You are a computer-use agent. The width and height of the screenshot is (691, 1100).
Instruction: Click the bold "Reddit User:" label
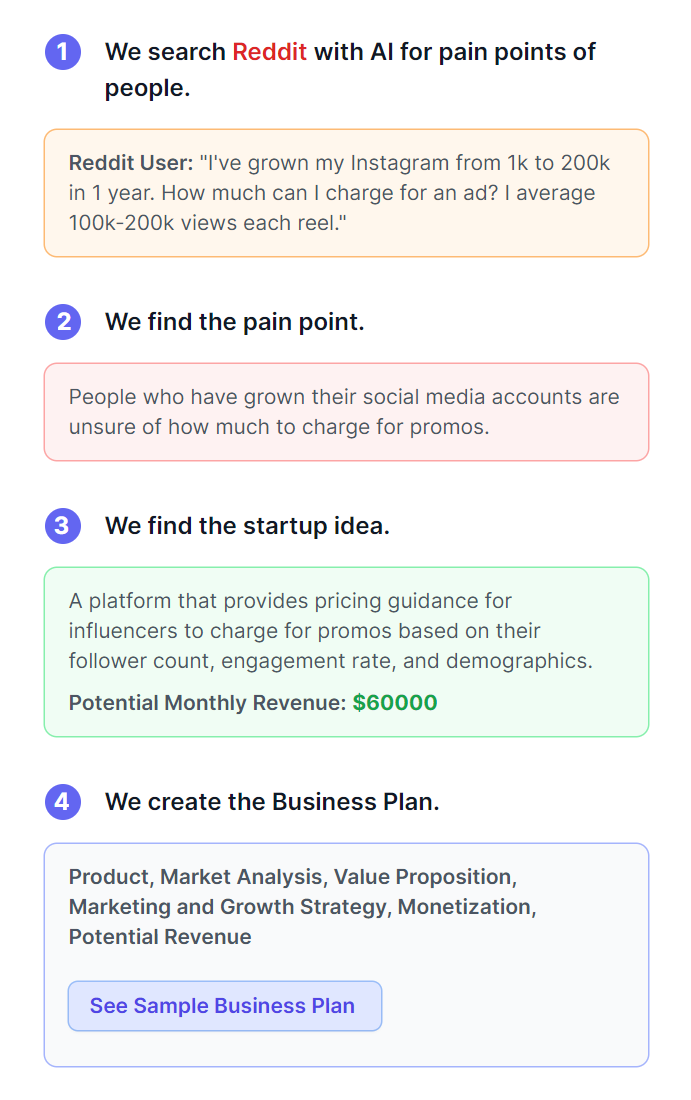131,163
